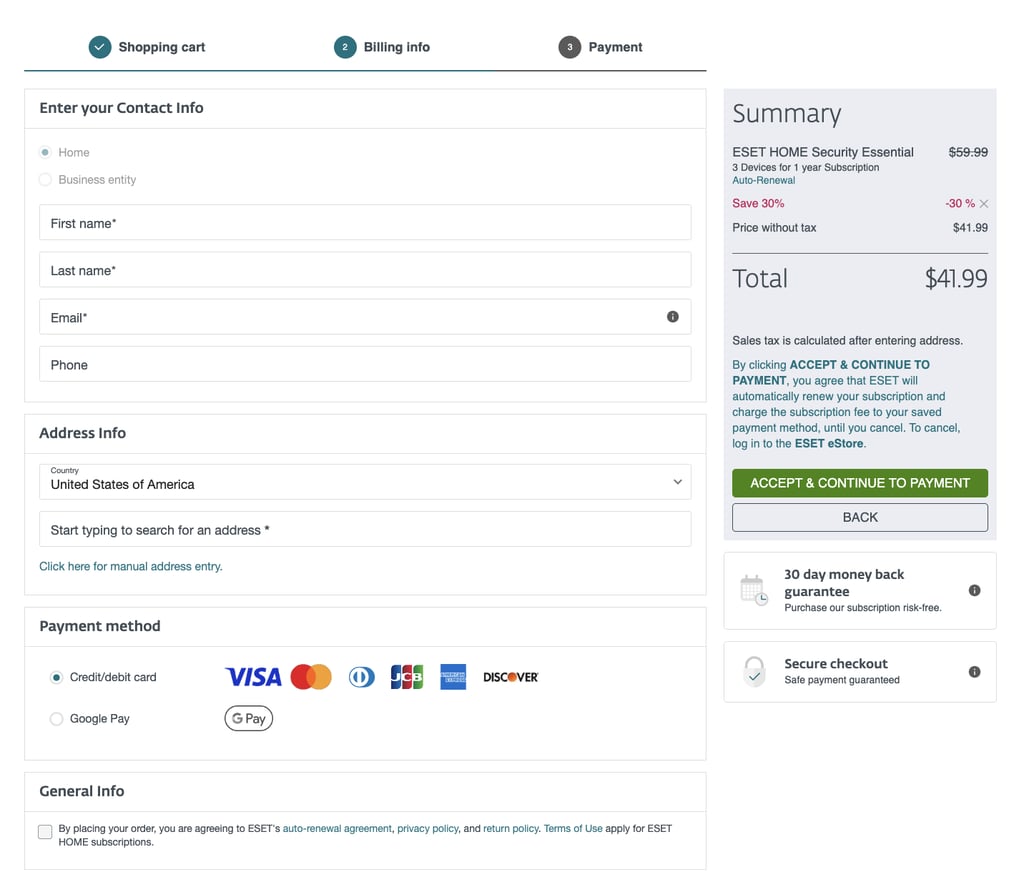Image resolution: width=1024 pixels, height=892 pixels.
Task: Click the ESET eStore link
Action: pos(829,443)
